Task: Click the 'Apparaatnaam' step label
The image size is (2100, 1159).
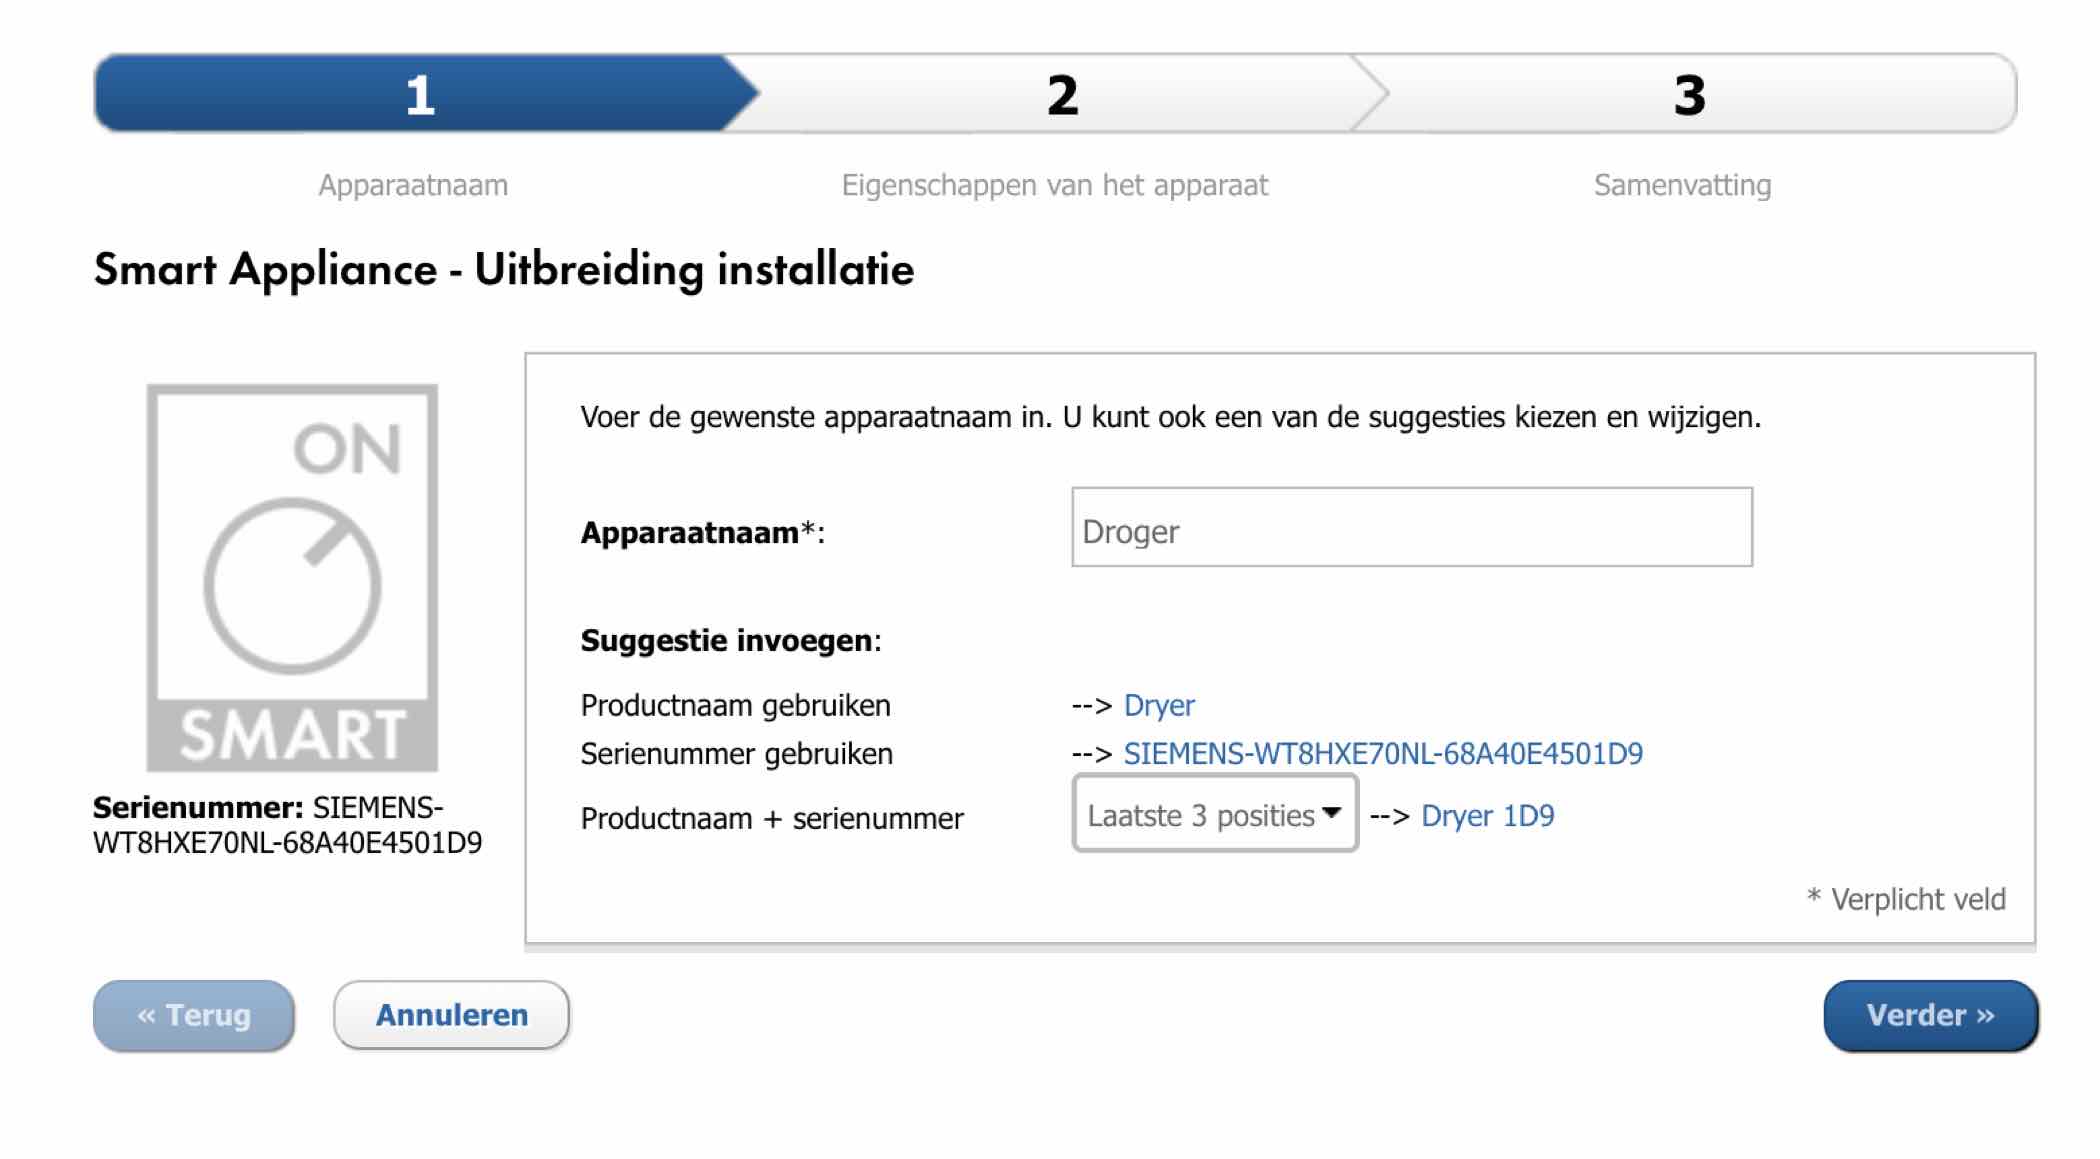Action: coord(413,185)
